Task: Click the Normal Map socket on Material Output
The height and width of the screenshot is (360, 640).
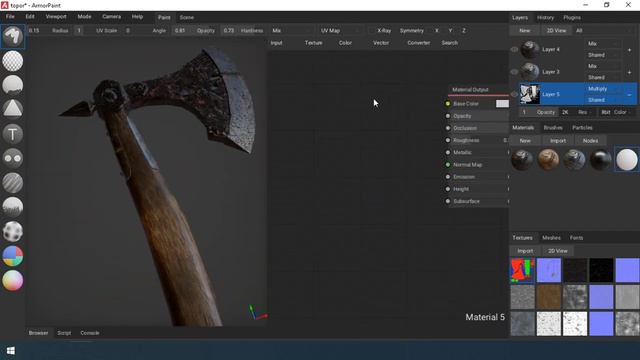Action: (448, 164)
